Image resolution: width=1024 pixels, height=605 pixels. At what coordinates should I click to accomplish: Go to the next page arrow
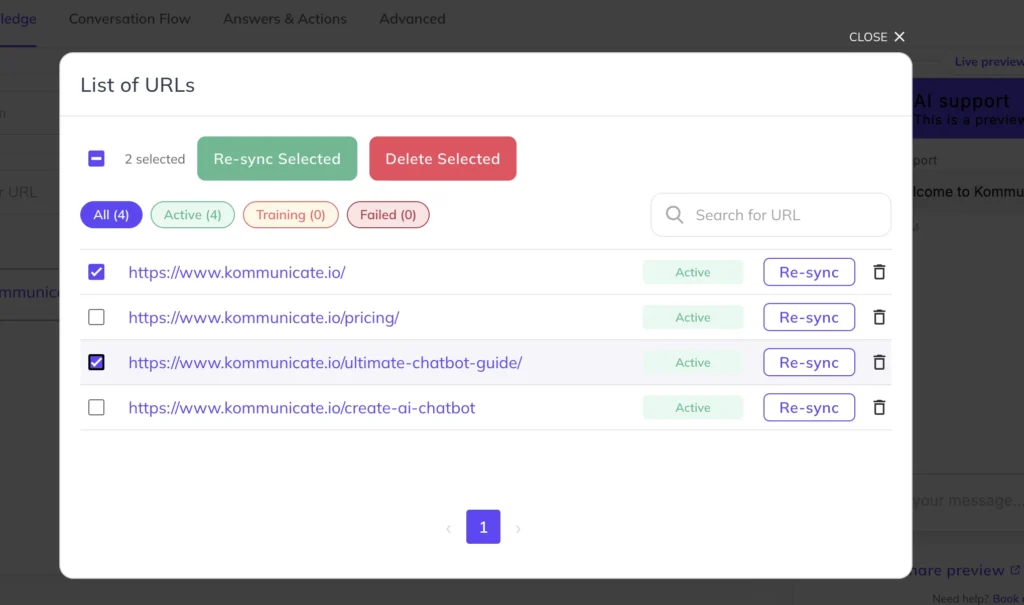[x=518, y=528]
